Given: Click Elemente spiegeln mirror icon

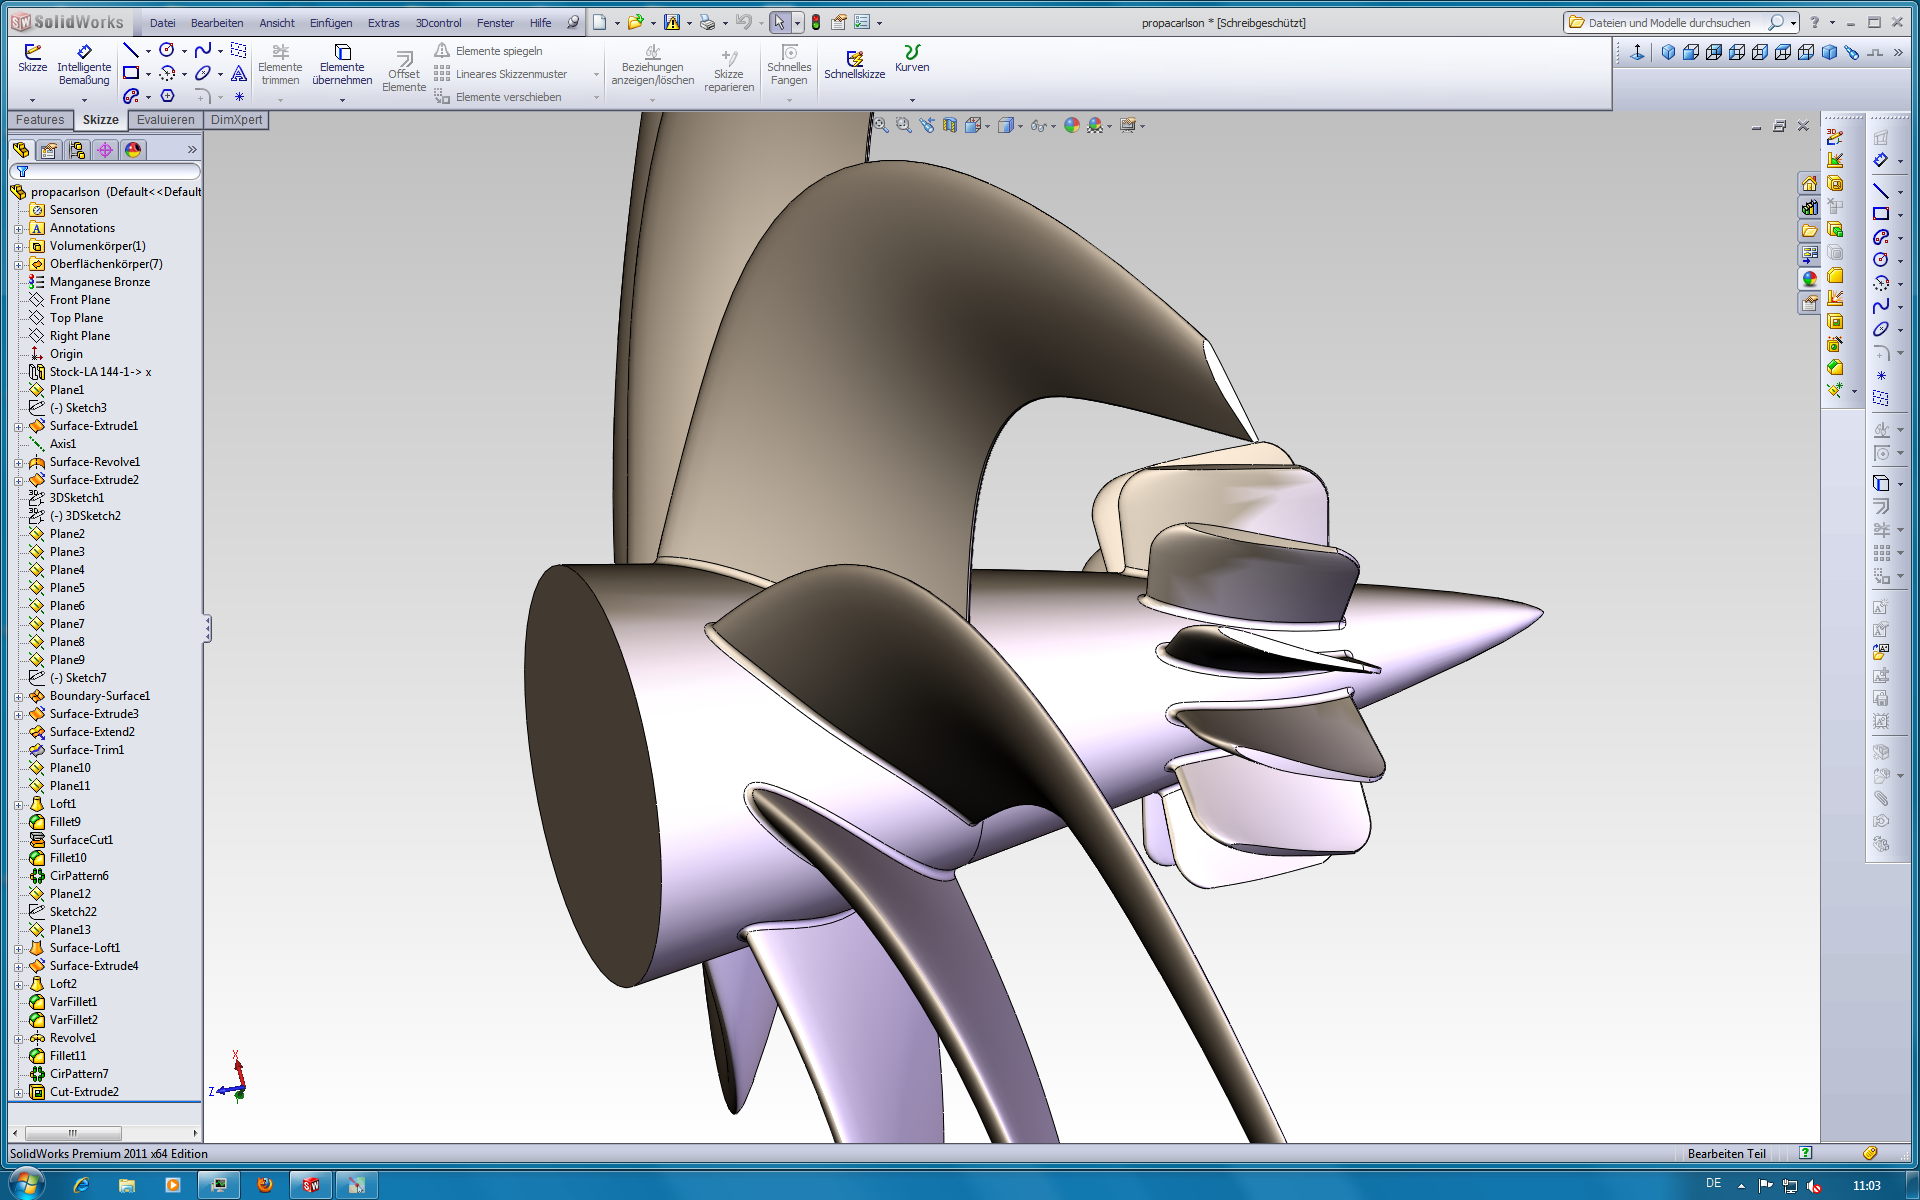Looking at the screenshot, I should pos(442,50).
